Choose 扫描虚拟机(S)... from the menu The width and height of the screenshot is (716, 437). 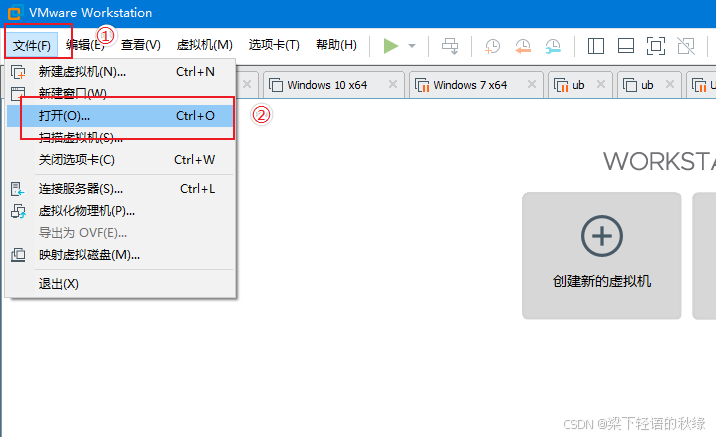(121, 137)
